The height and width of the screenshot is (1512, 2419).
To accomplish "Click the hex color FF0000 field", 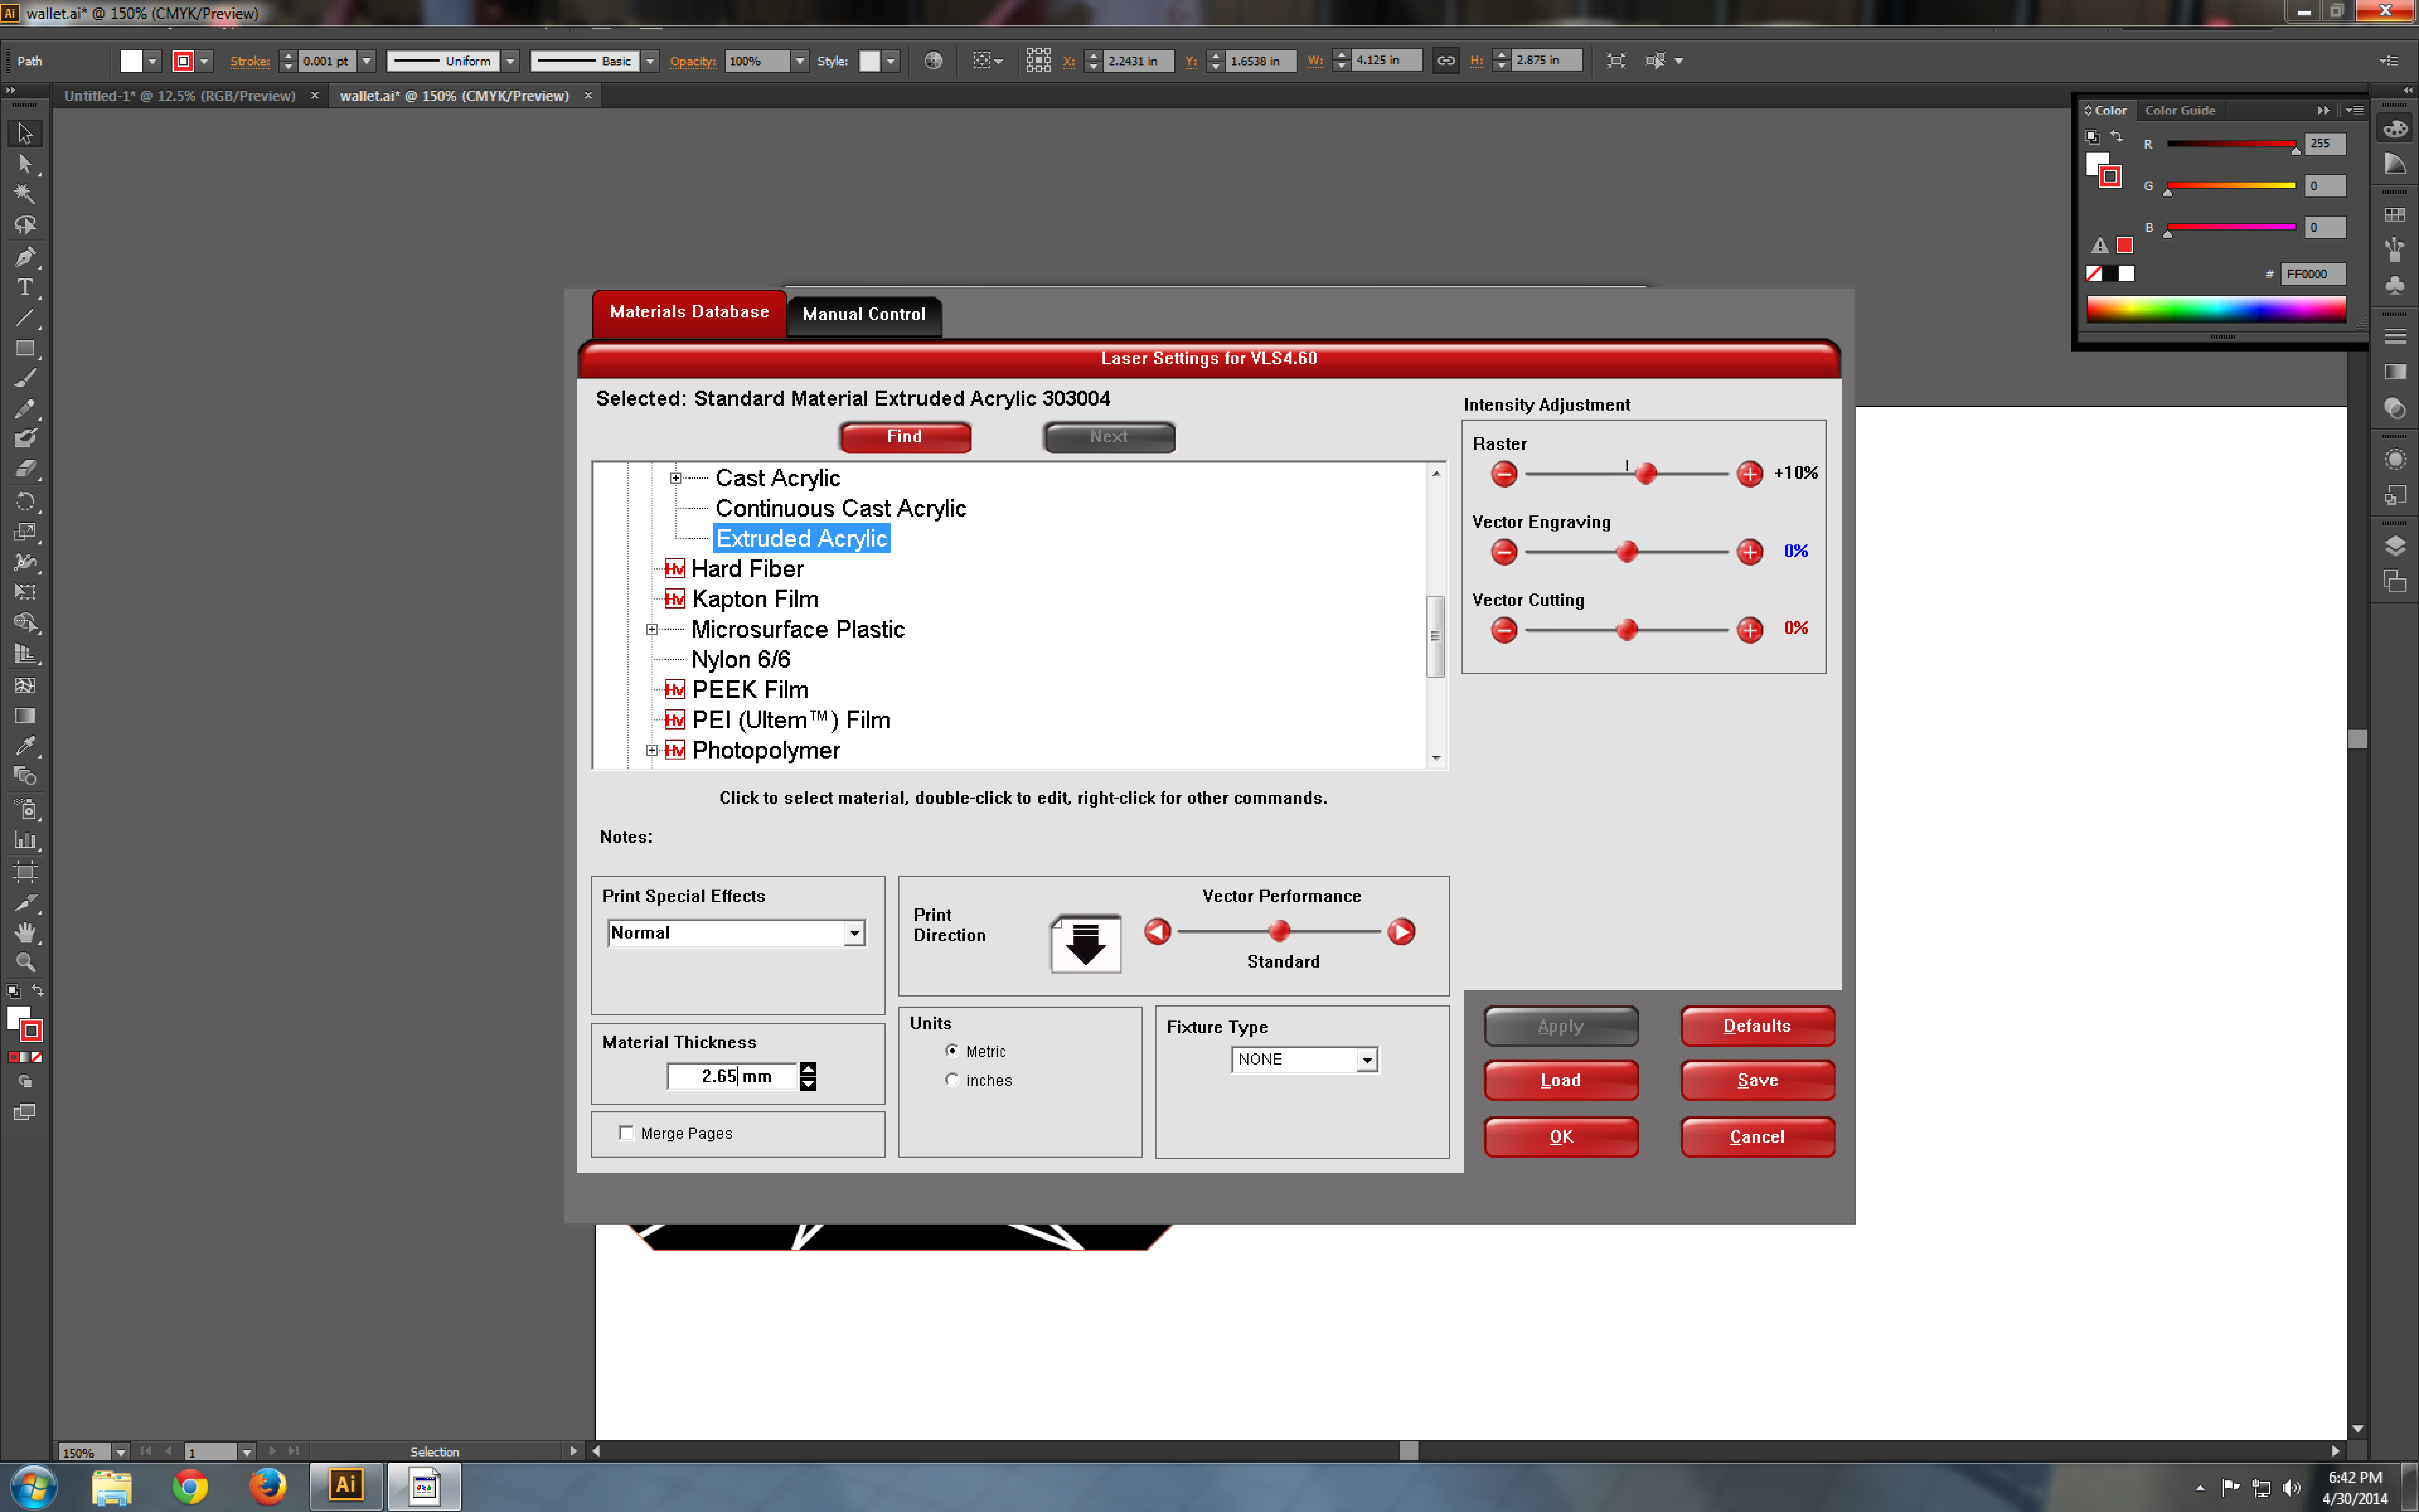I will coord(2312,274).
